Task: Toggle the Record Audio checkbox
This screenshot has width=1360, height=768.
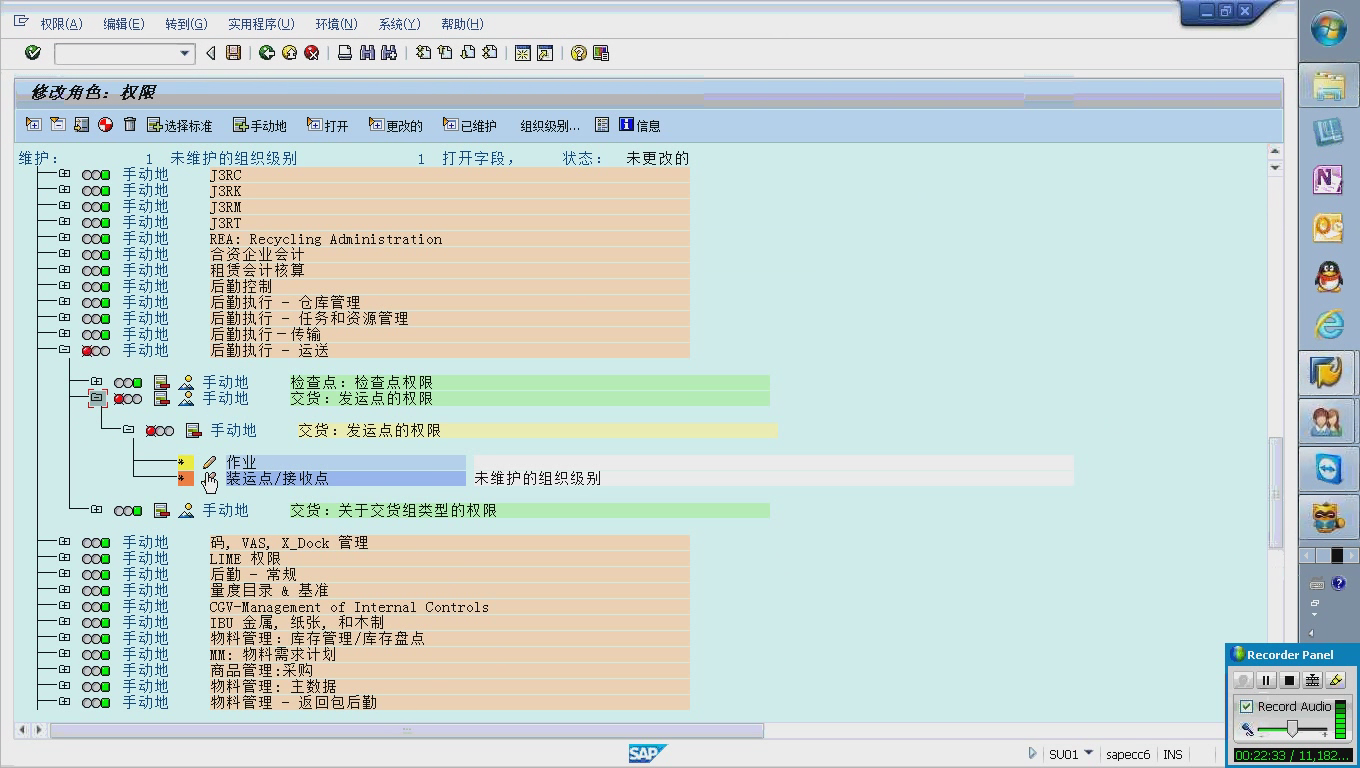Action: (x=1246, y=706)
